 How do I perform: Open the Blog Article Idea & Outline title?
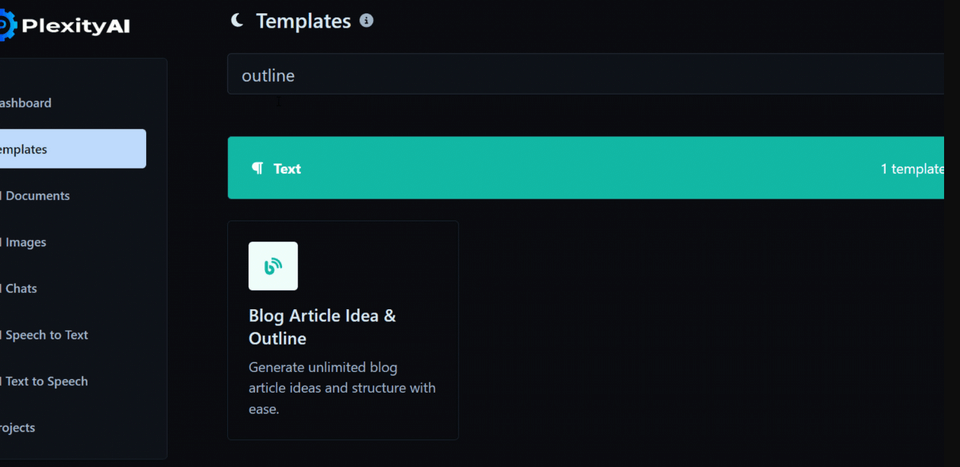(322, 327)
